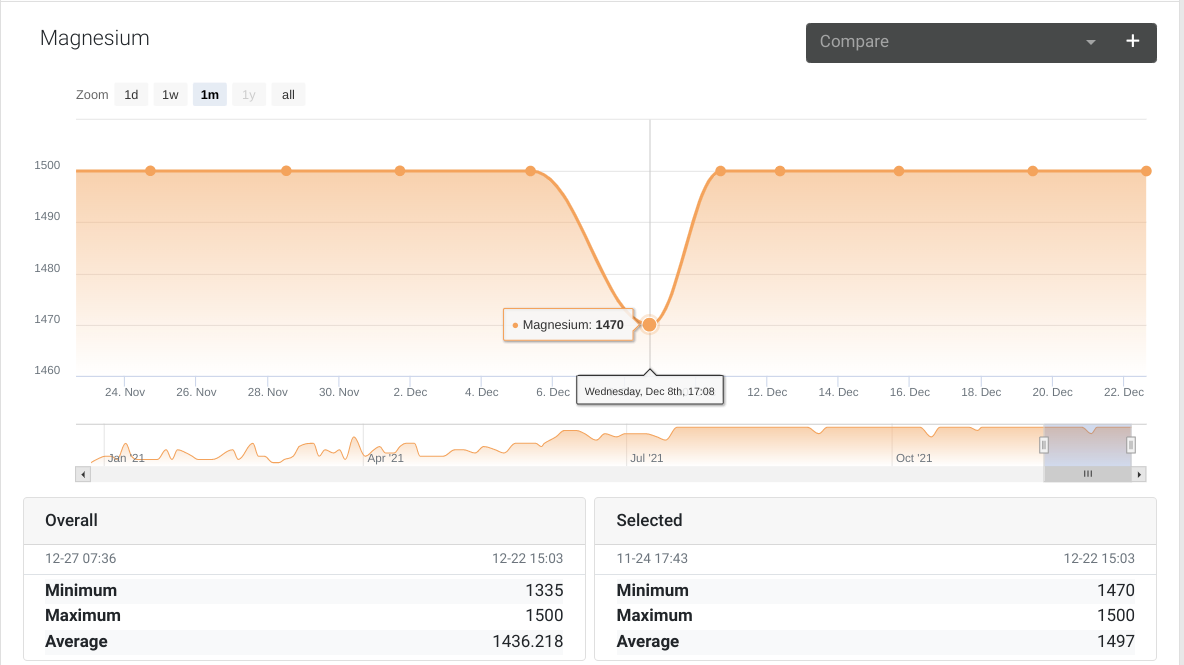Set chart zoom to 1w

point(171,94)
